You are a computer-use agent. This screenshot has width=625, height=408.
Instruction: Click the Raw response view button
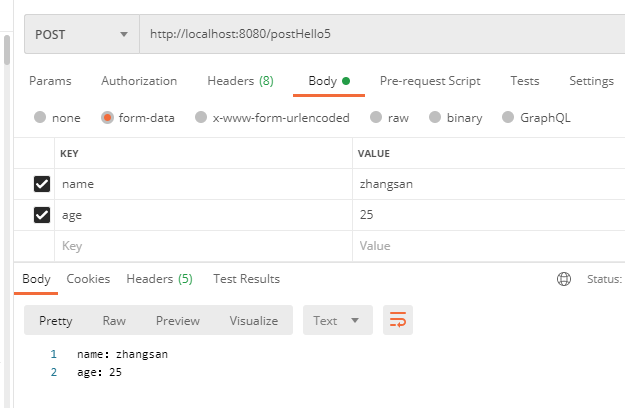(114, 321)
